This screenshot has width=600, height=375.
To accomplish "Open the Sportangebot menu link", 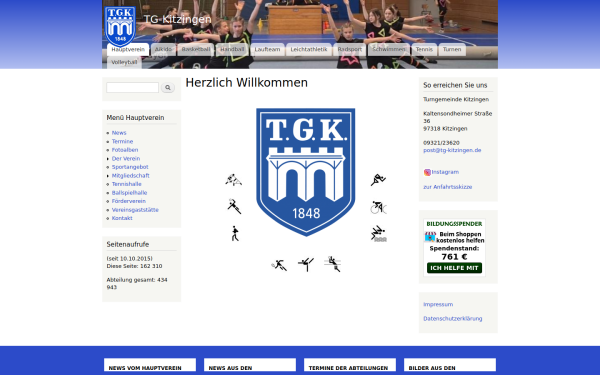I will [130, 167].
